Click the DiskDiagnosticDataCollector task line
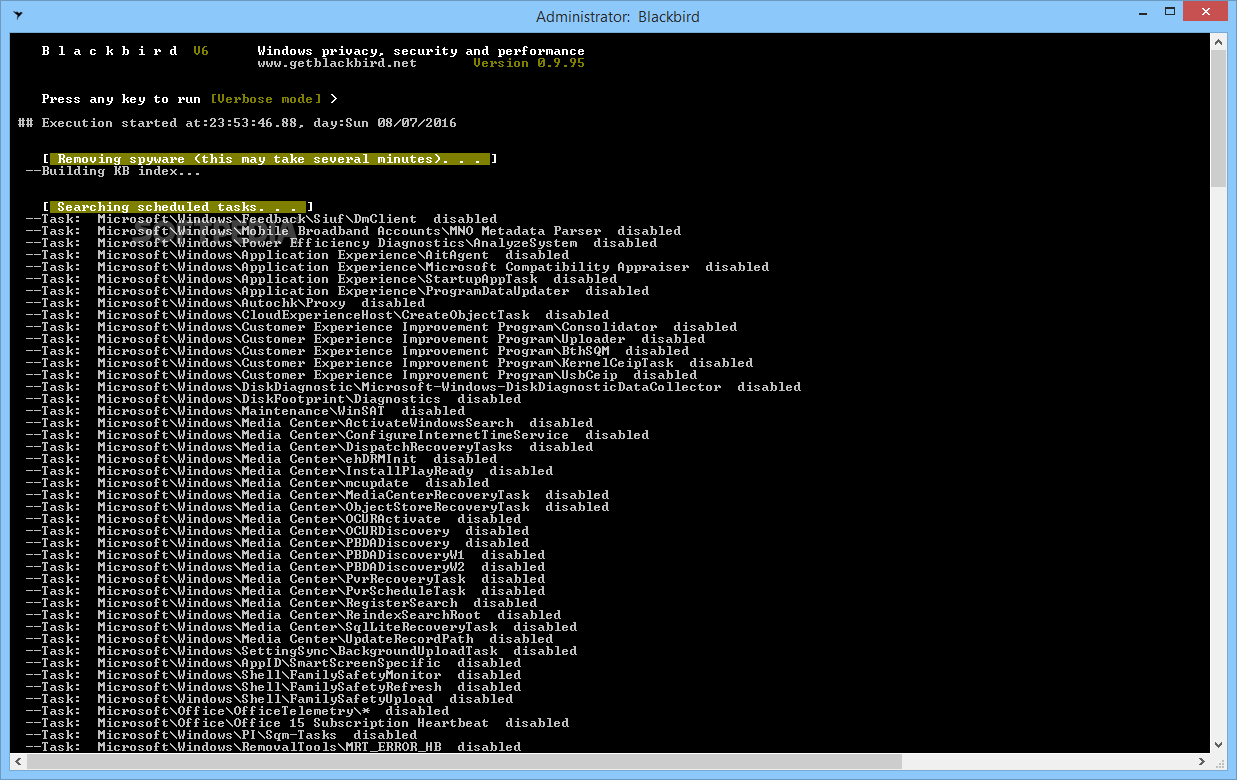Screen dimensions: 1237x780 click(x=413, y=387)
